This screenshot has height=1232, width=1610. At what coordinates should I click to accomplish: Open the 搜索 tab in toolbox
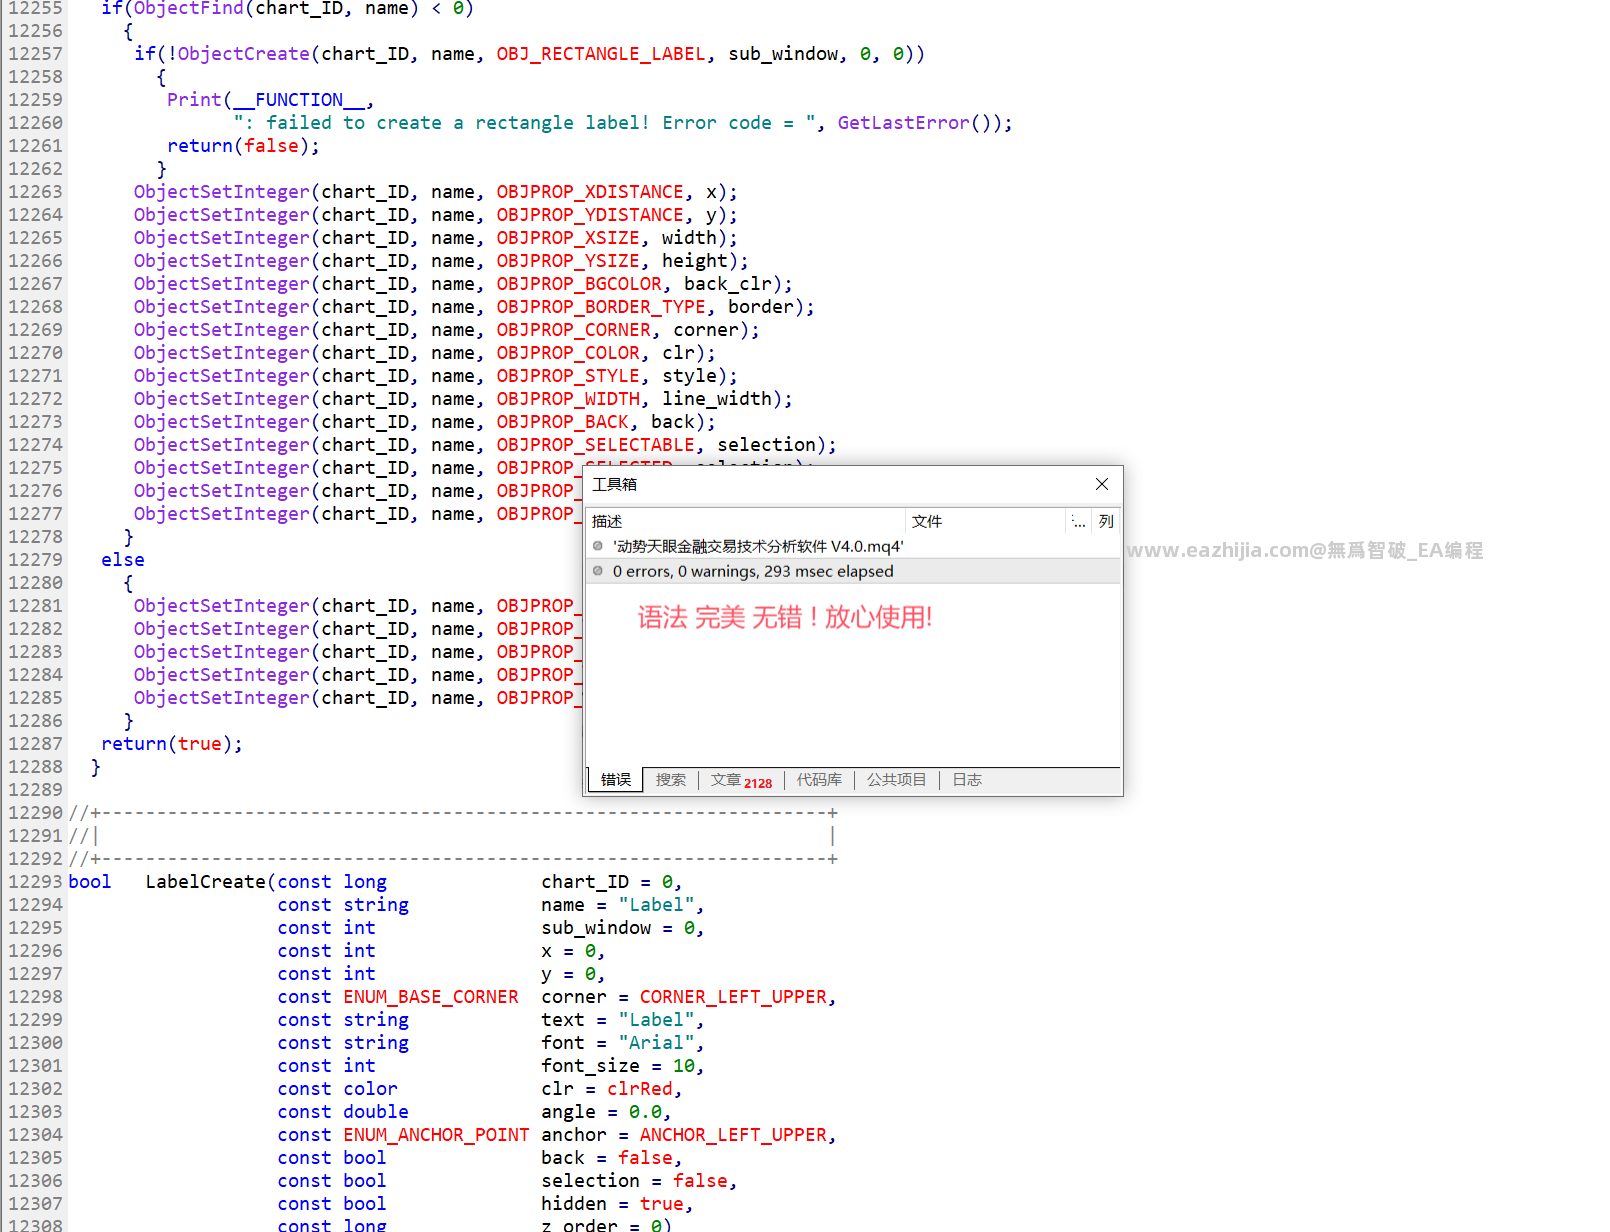click(x=670, y=780)
